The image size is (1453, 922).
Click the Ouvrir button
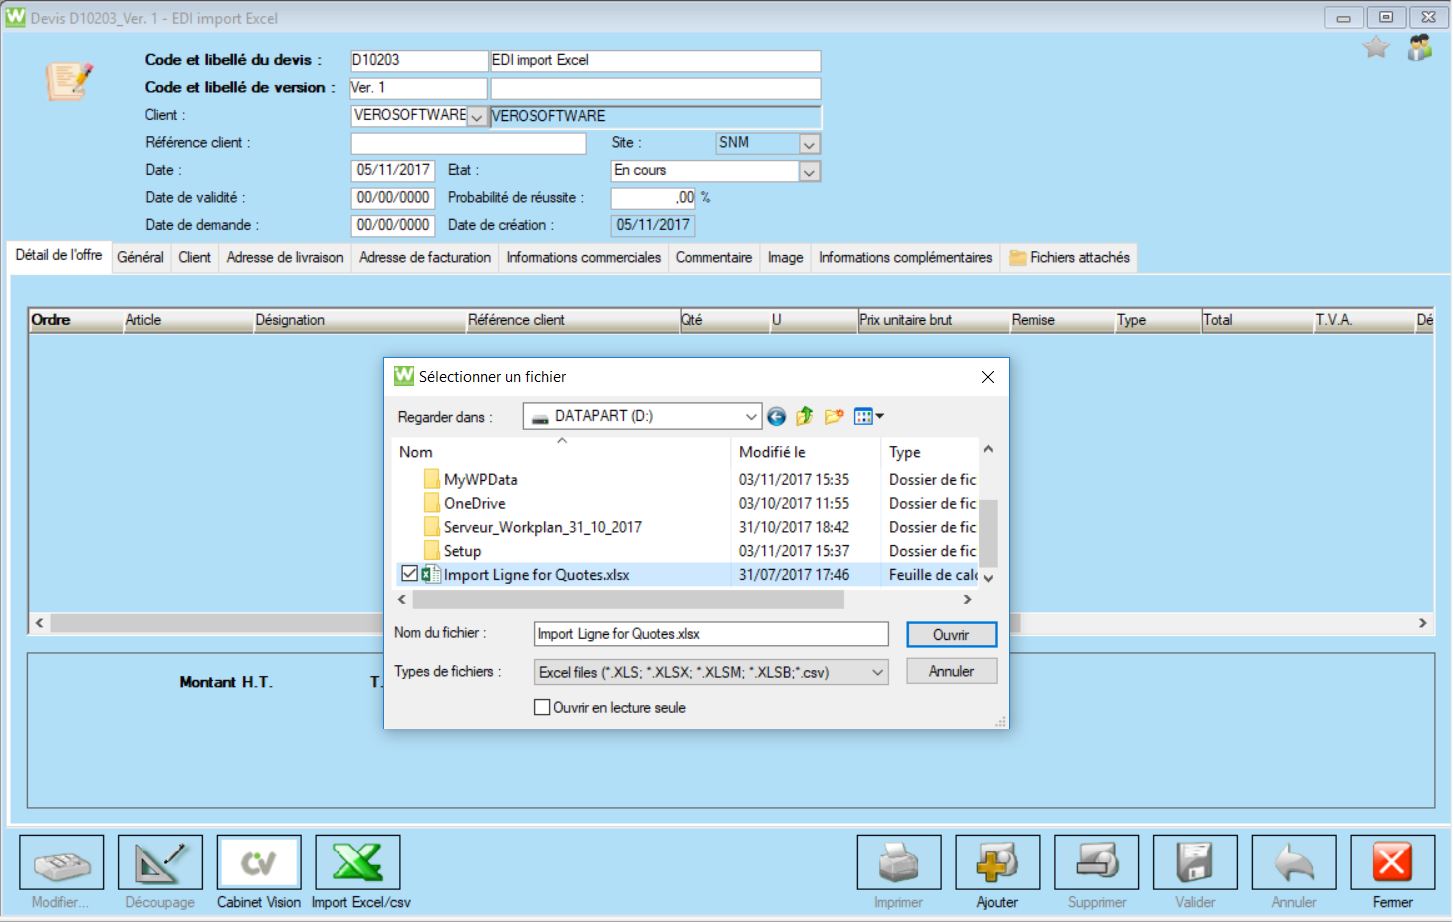(951, 635)
